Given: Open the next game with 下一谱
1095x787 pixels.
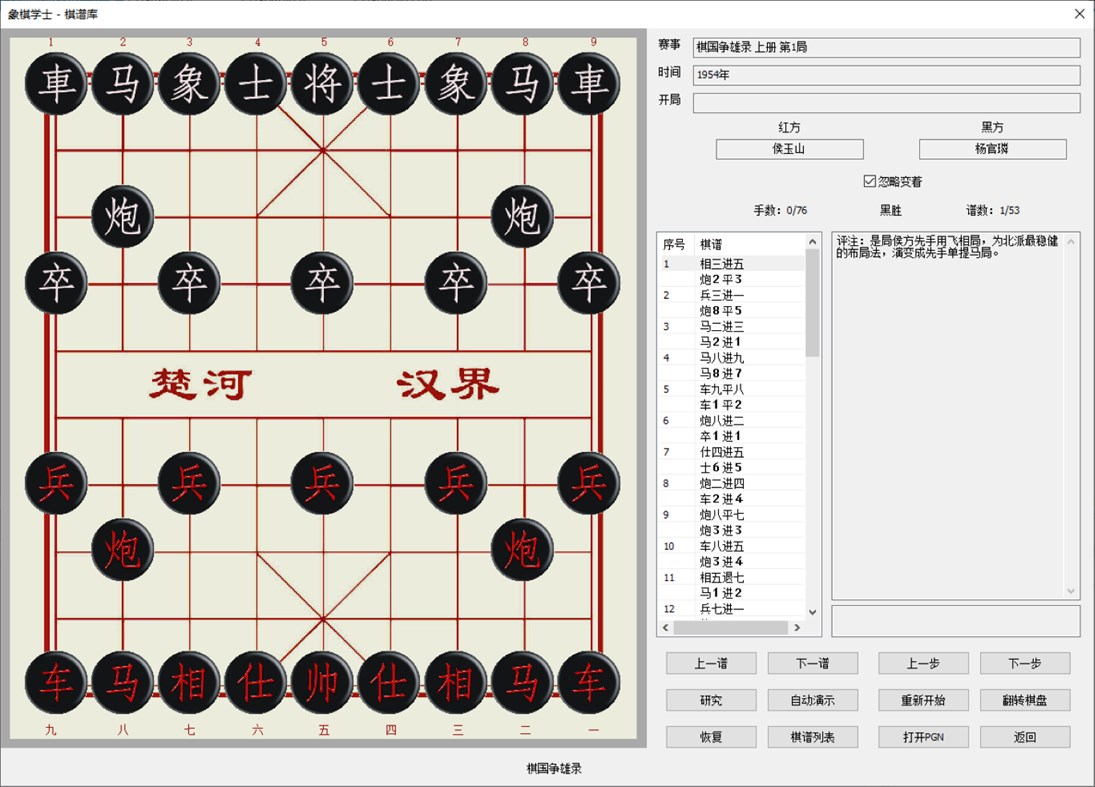Looking at the screenshot, I should 812,662.
